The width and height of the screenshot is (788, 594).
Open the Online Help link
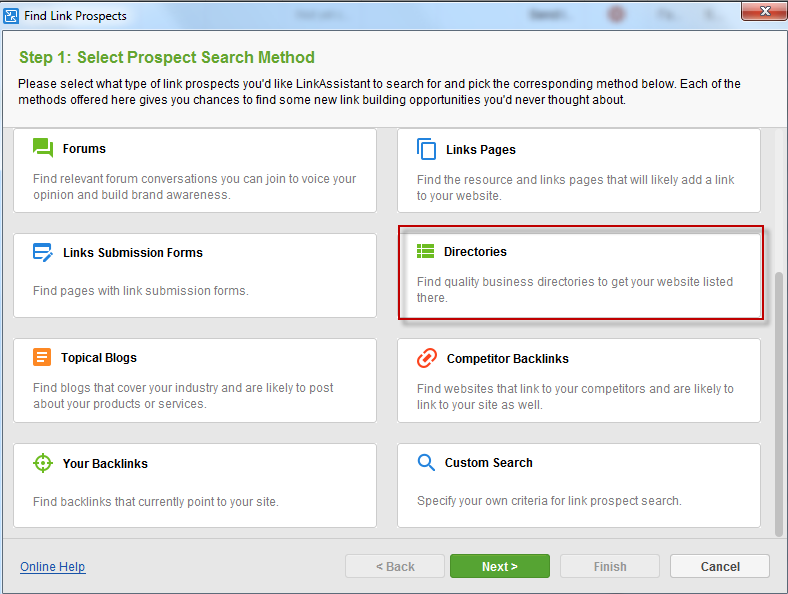pyautogui.click(x=53, y=566)
